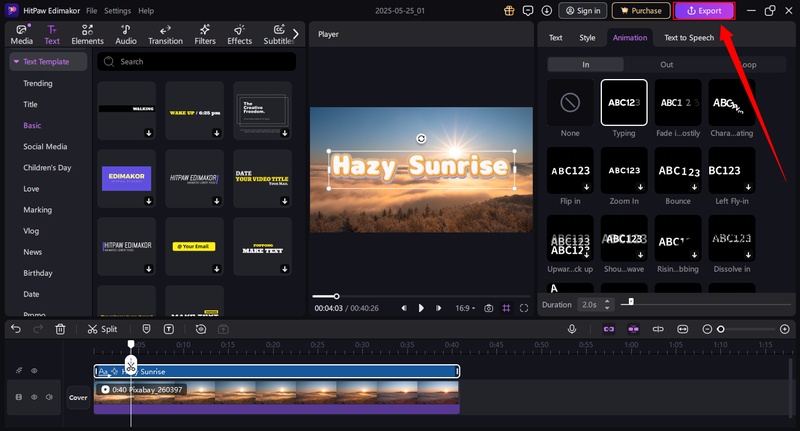This screenshot has height=431, width=800.
Task: Open the Settings menu
Action: 117,10
